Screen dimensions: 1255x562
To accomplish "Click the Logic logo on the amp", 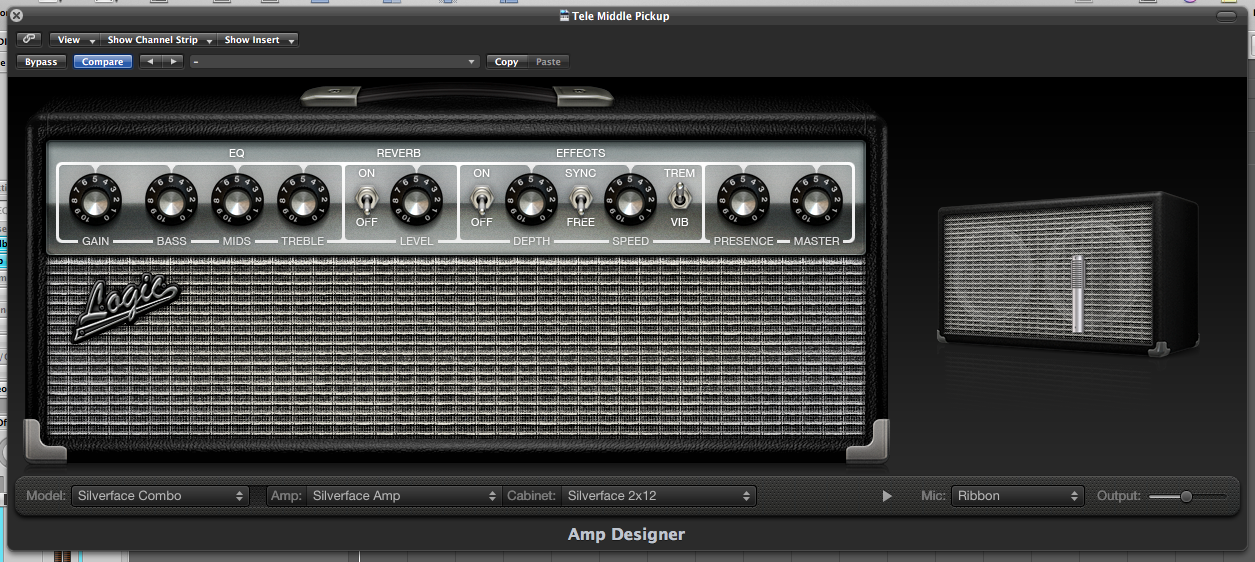I will (x=128, y=310).
